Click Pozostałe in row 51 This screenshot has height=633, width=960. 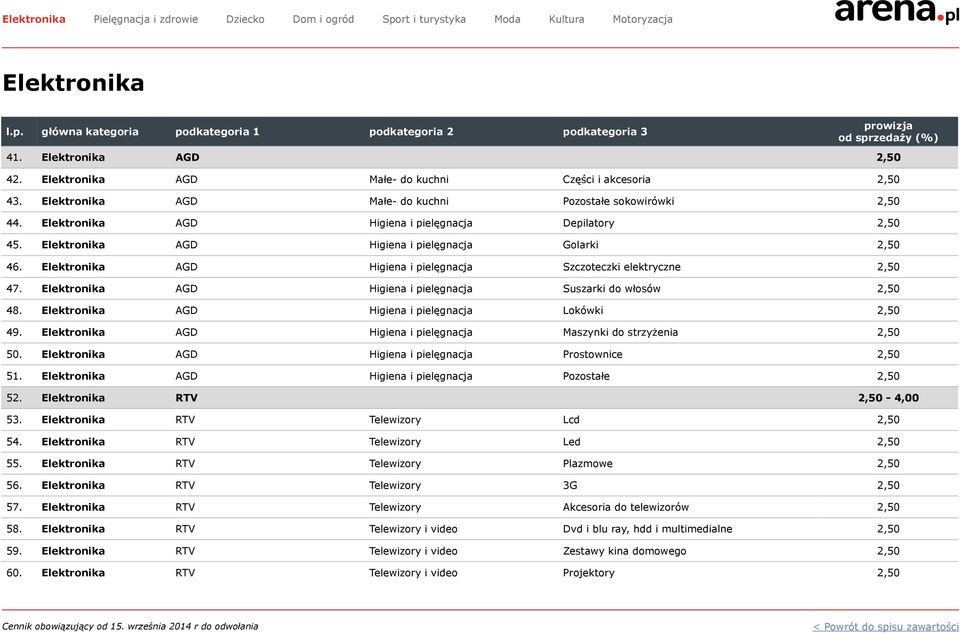tap(586, 376)
